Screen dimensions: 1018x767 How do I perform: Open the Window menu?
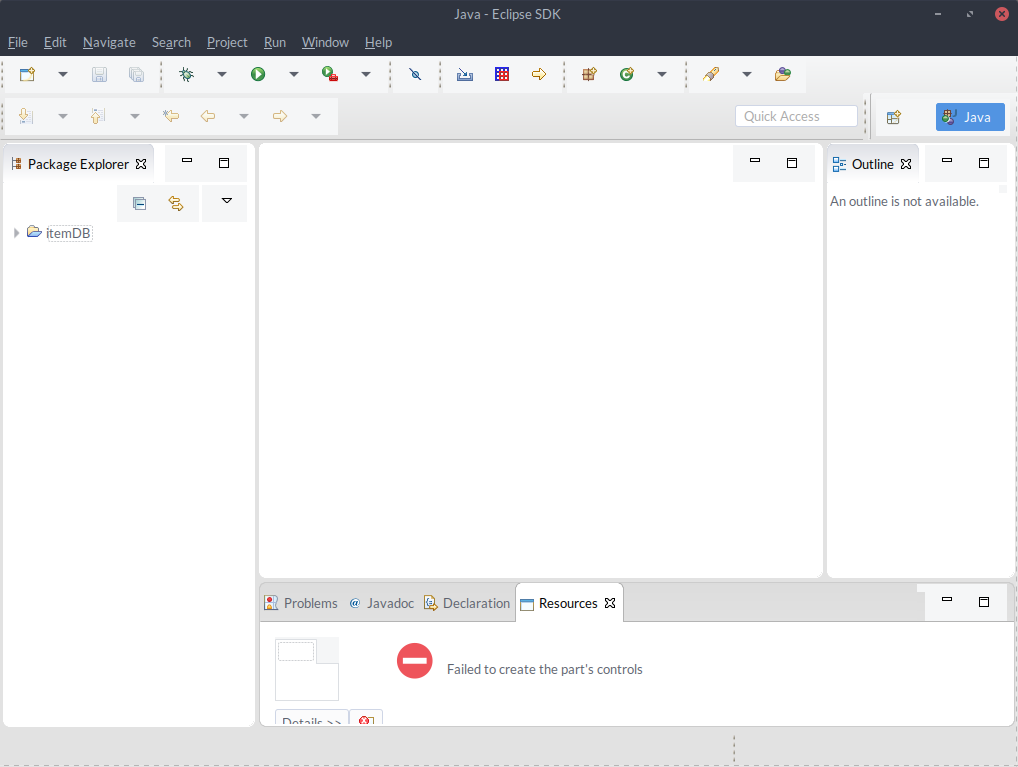tap(325, 42)
